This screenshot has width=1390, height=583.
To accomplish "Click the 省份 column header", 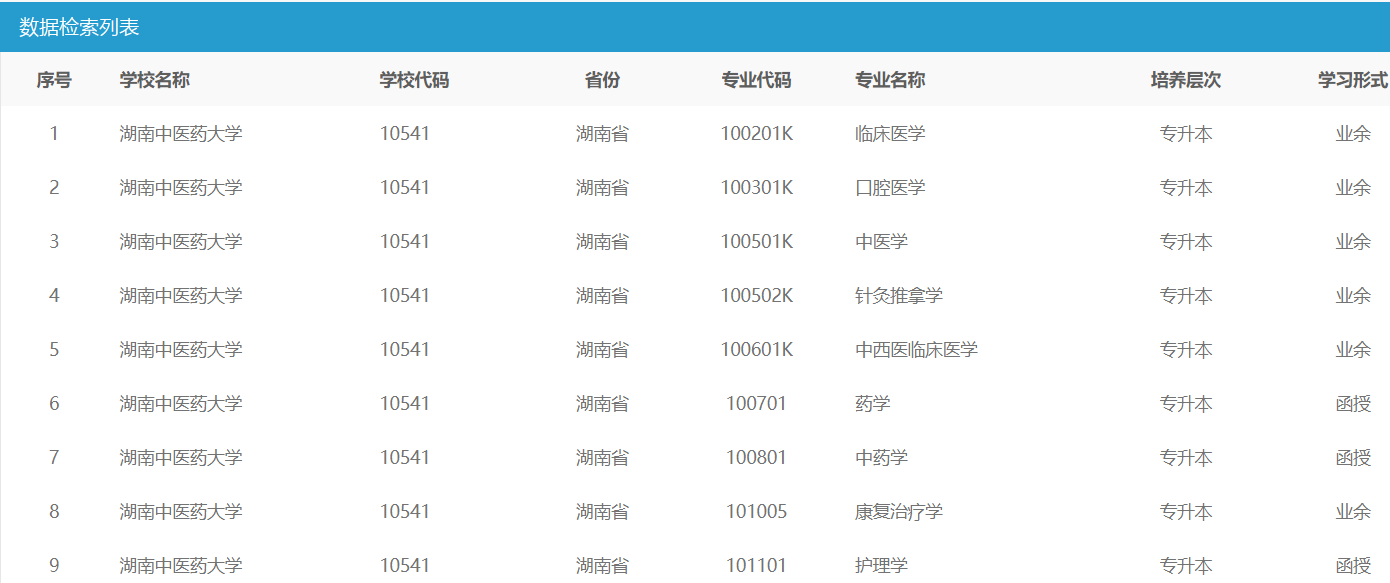I will click(602, 80).
